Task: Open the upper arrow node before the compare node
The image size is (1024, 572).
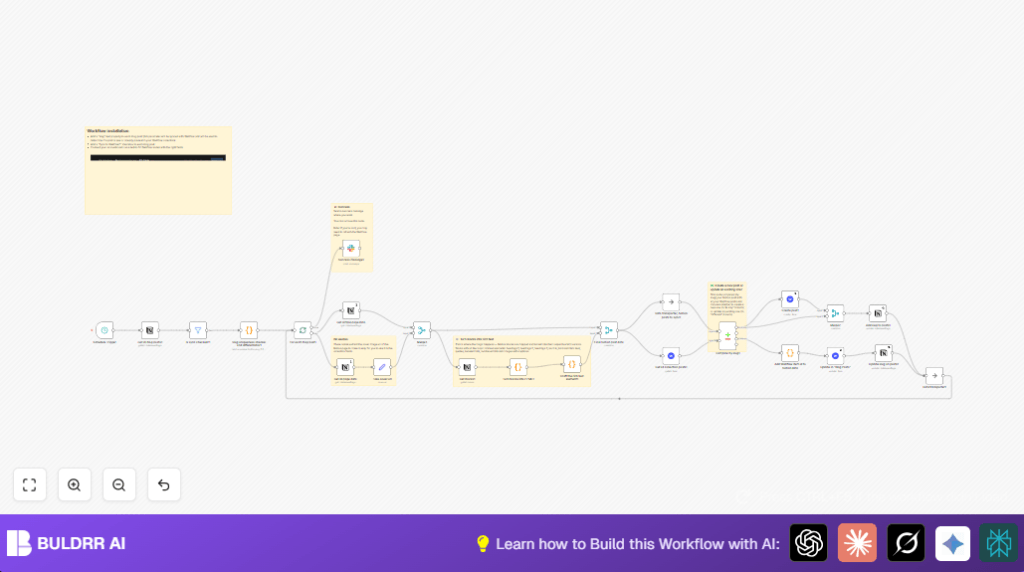Action: click(671, 302)
